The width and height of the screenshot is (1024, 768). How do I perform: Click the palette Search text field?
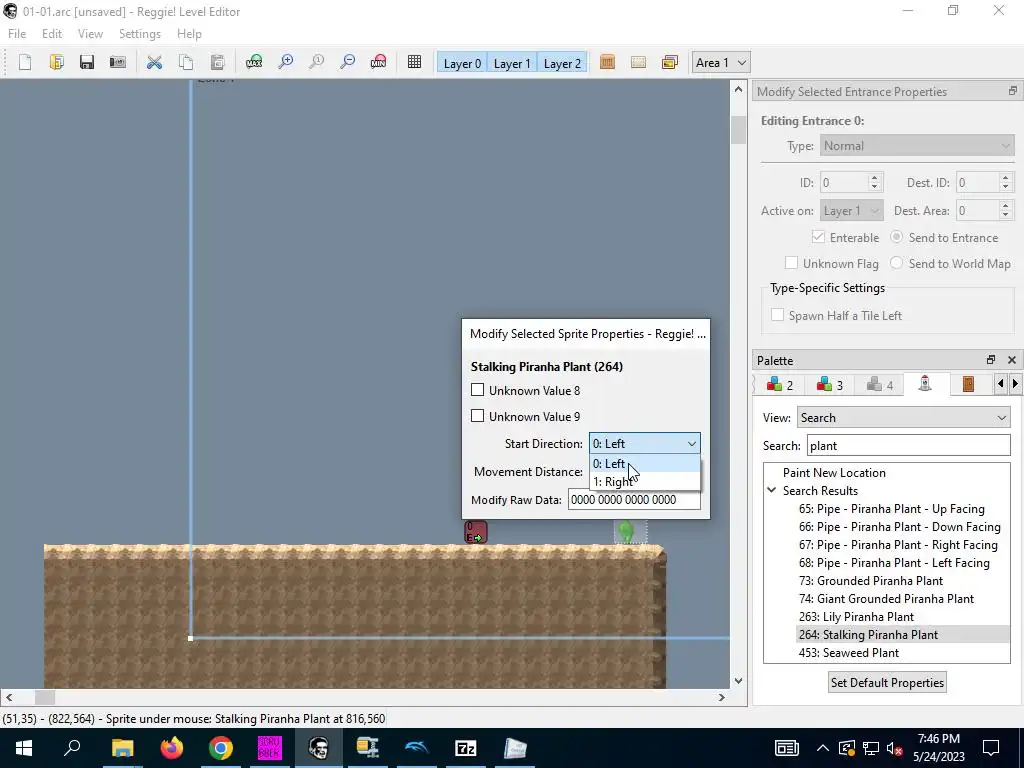pos(908,445)
